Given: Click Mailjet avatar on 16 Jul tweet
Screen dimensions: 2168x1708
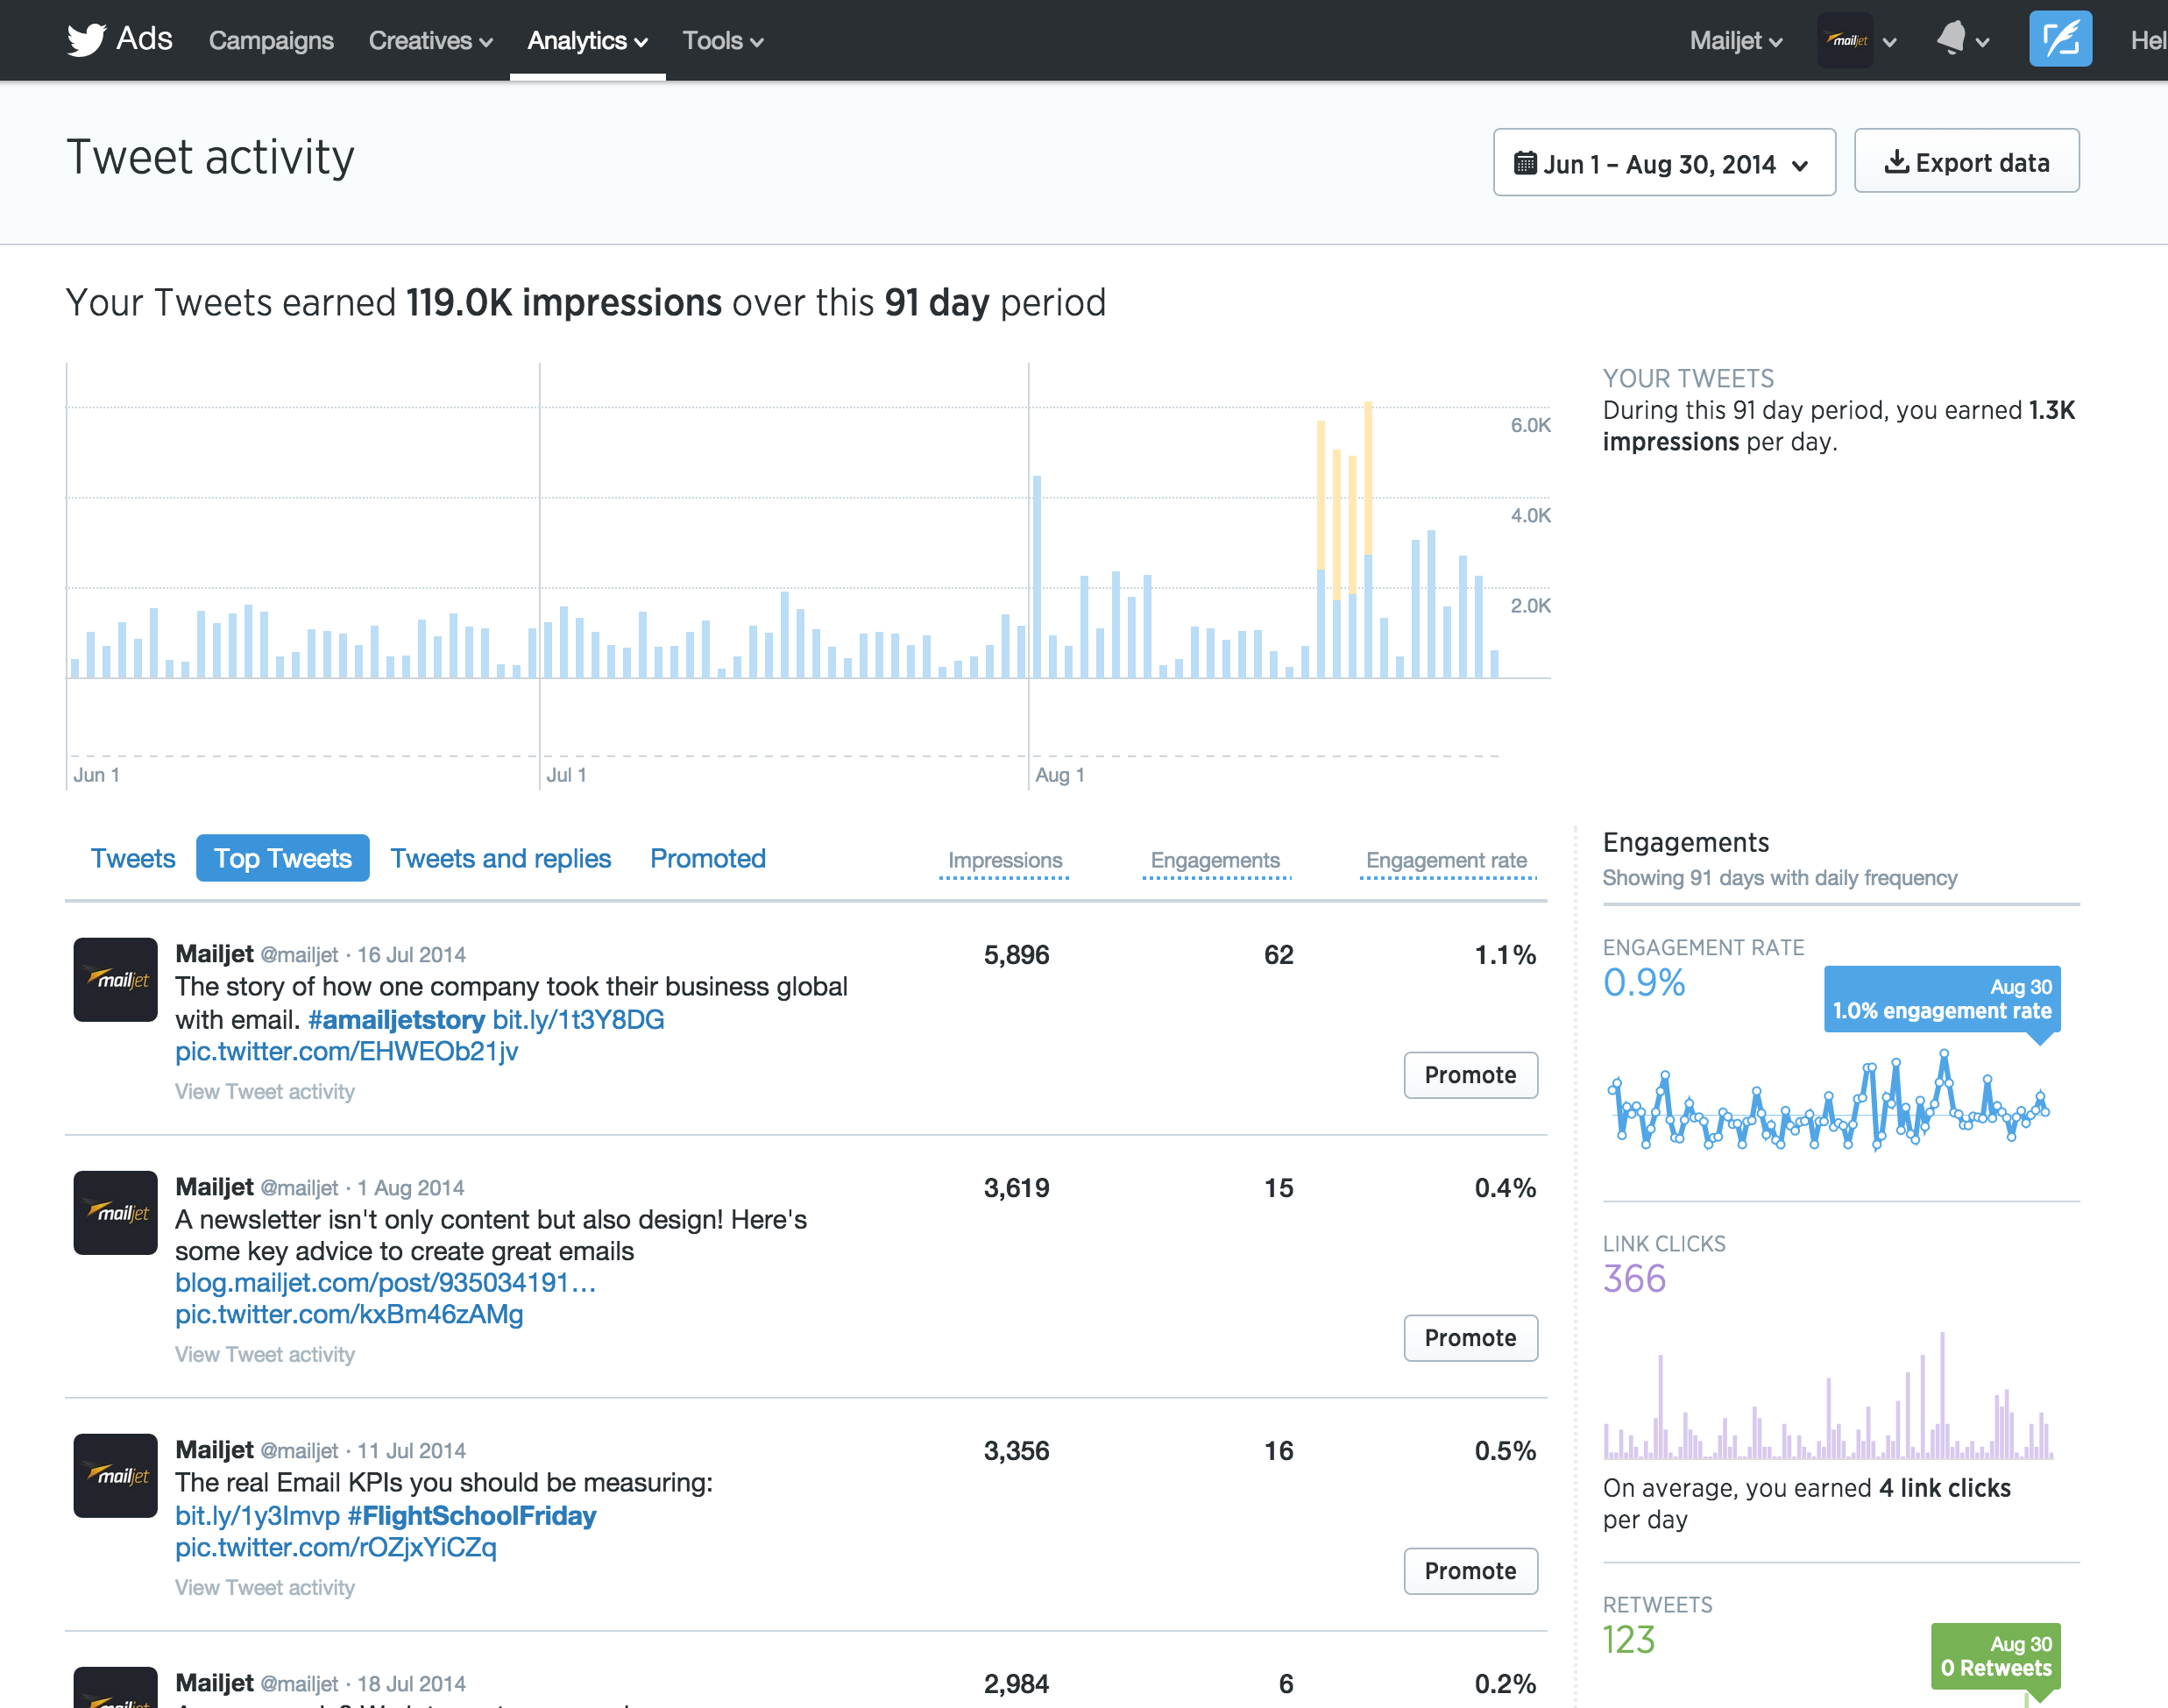Looking at the screenshot, I should (x=115, y=979).
